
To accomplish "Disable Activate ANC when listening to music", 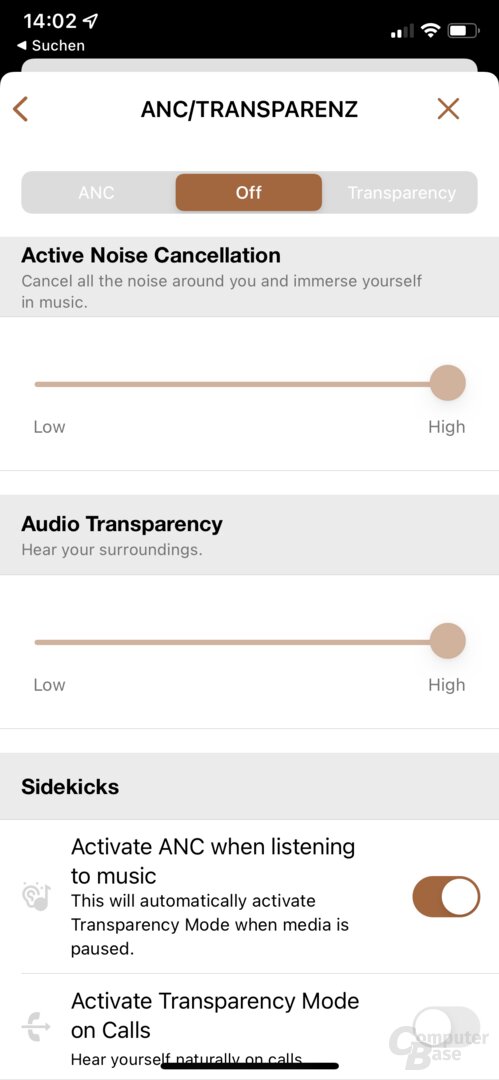I will click(x=446, y=896).
